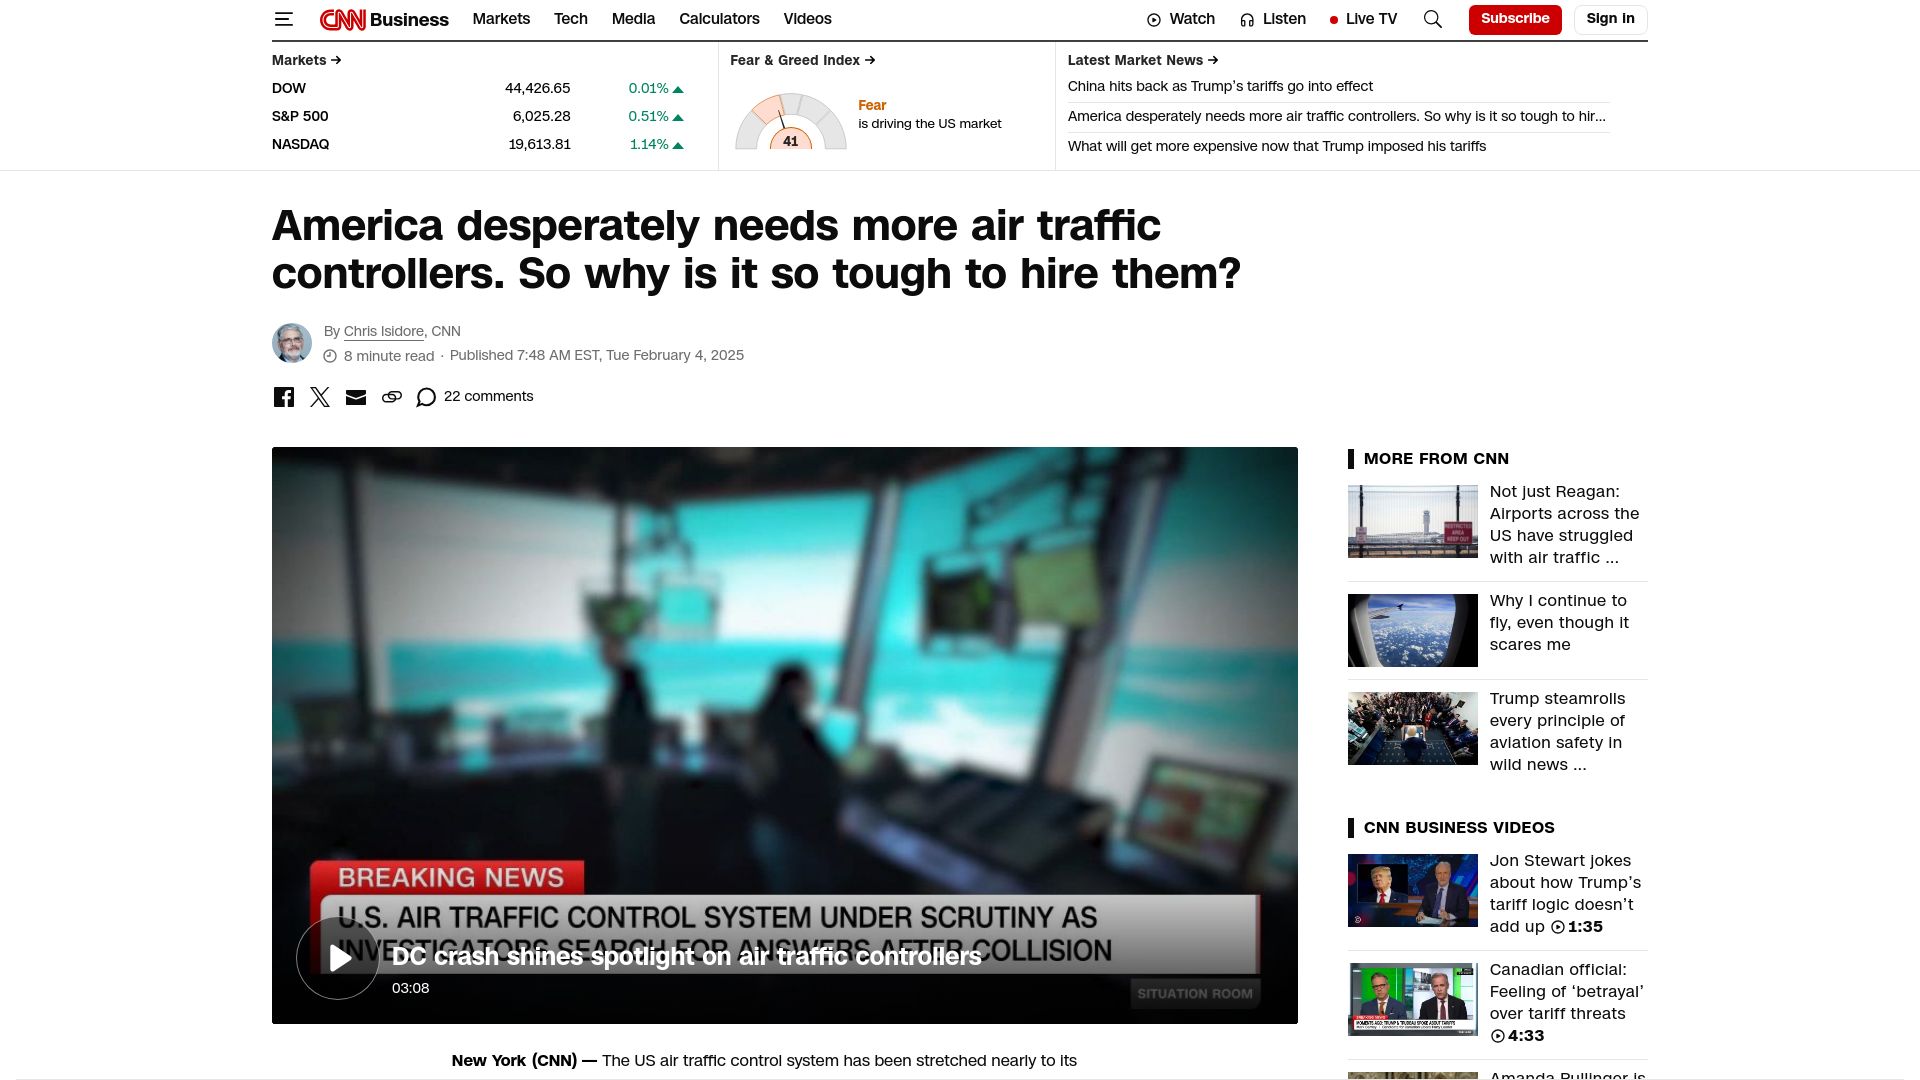Click the Watch play icon
Screen dimensions: 1920x1080
pyautogui.click(x=1154, y=20)
